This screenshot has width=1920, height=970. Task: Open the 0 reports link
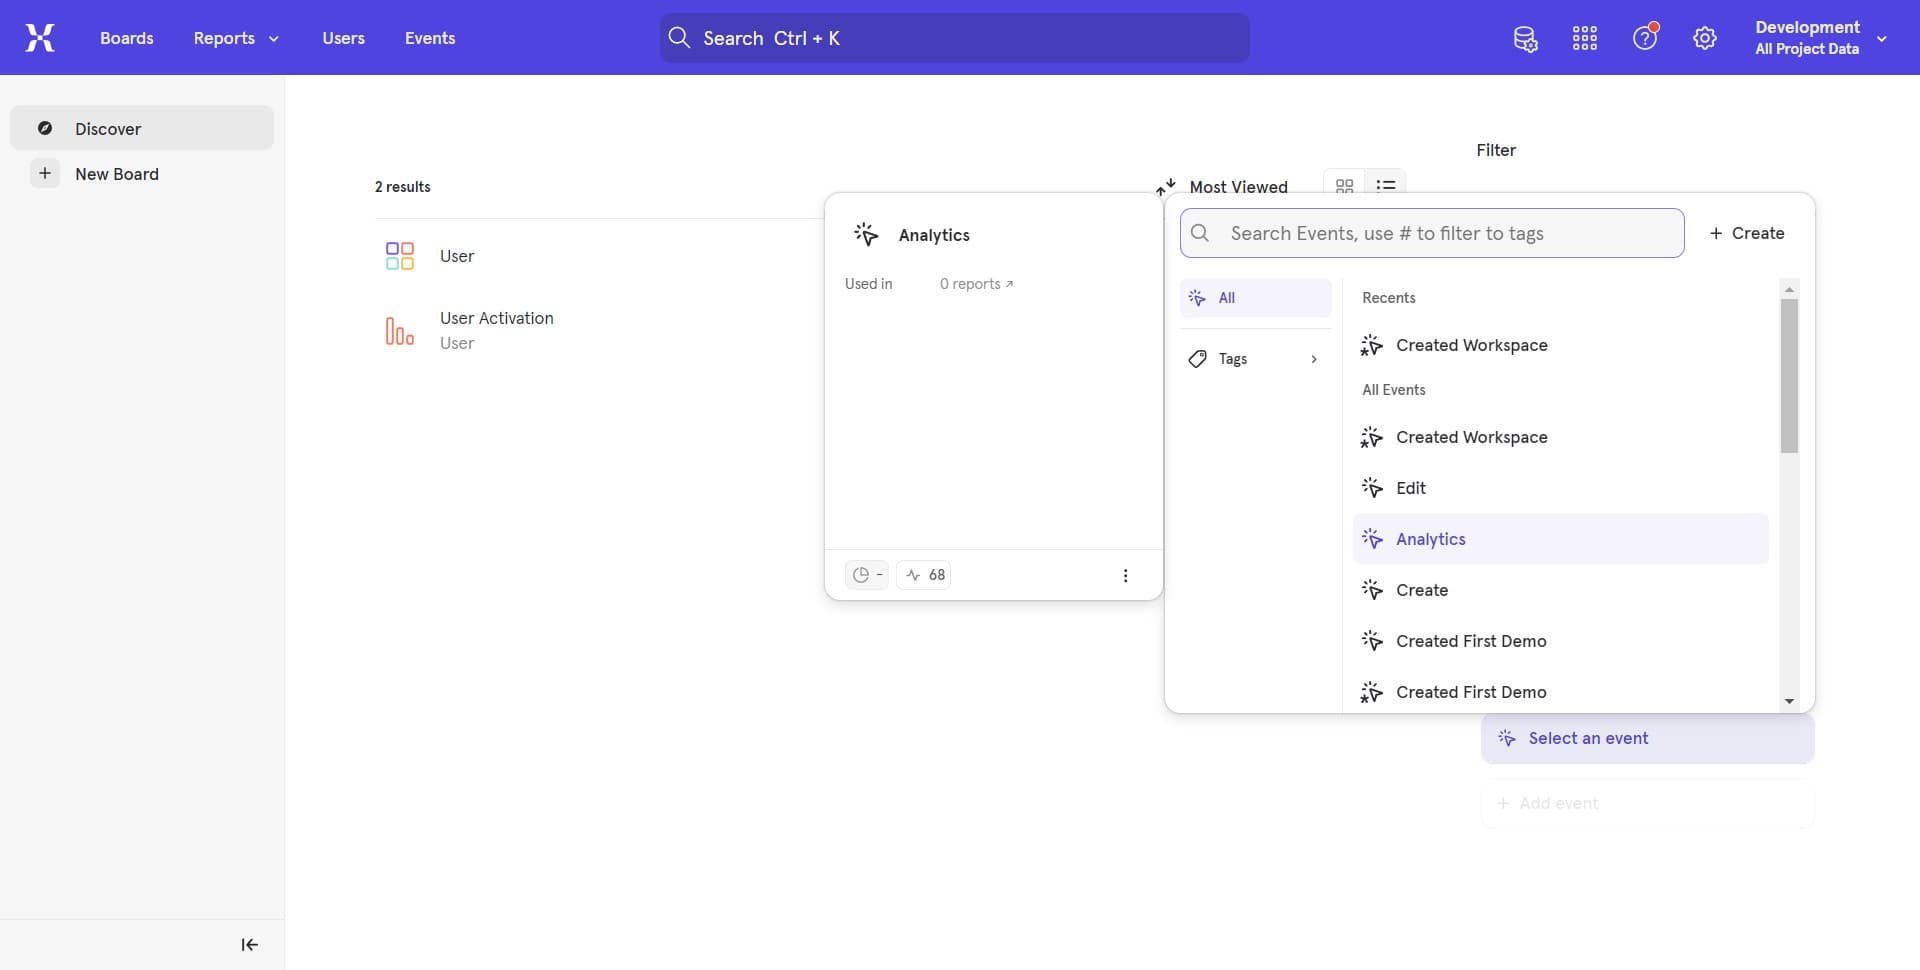tap(976, 284)
